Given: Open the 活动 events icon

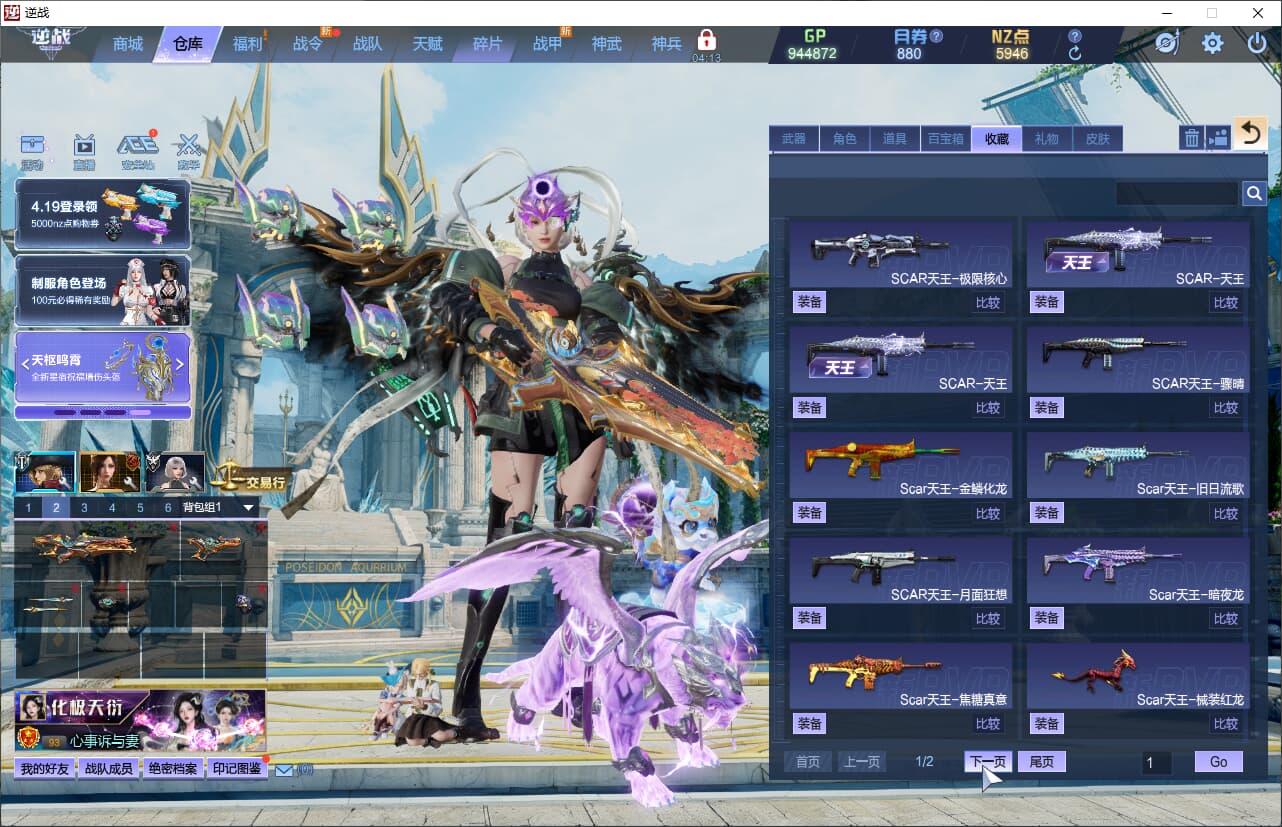Looking at the screenshot, I should click(x=33, y=152).
